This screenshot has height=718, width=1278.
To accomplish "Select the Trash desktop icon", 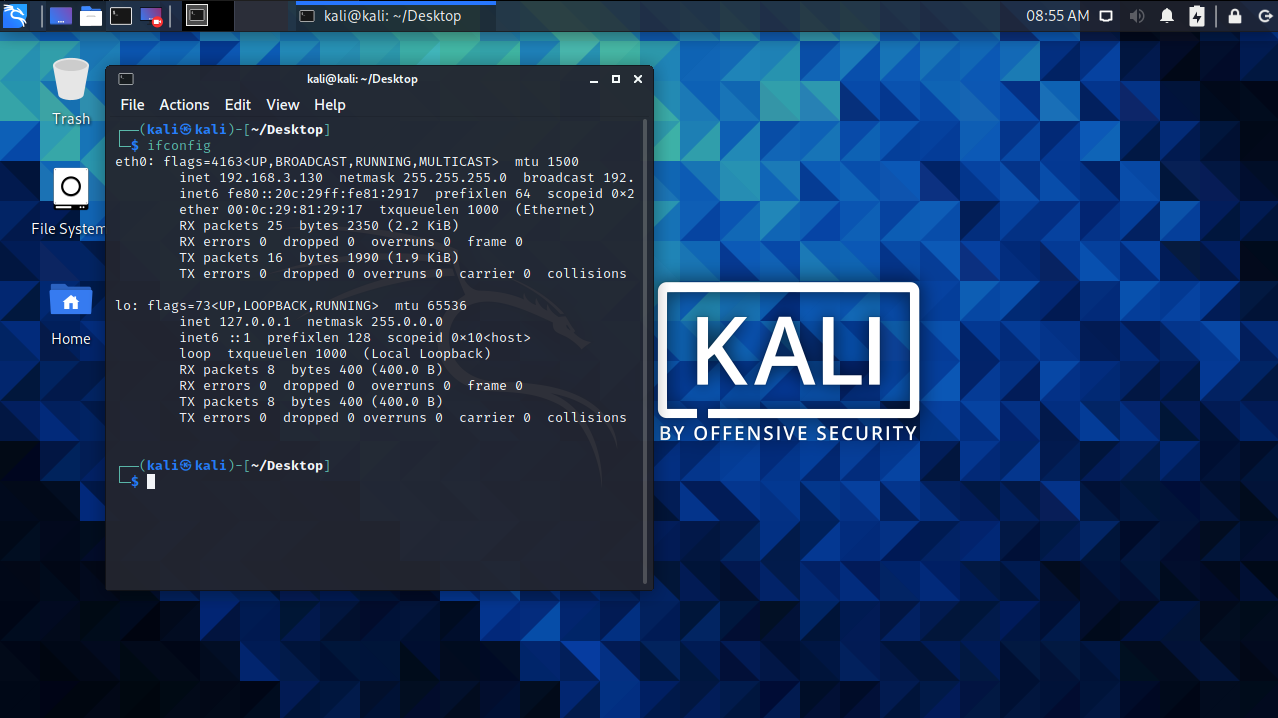I will [71, 92].
